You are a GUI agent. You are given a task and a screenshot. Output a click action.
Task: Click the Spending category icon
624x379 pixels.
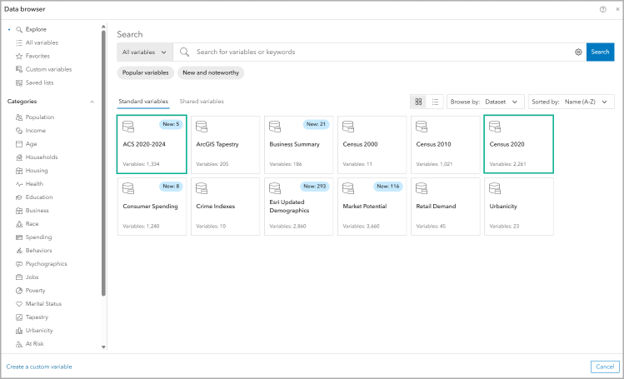[x=19, y=237]
